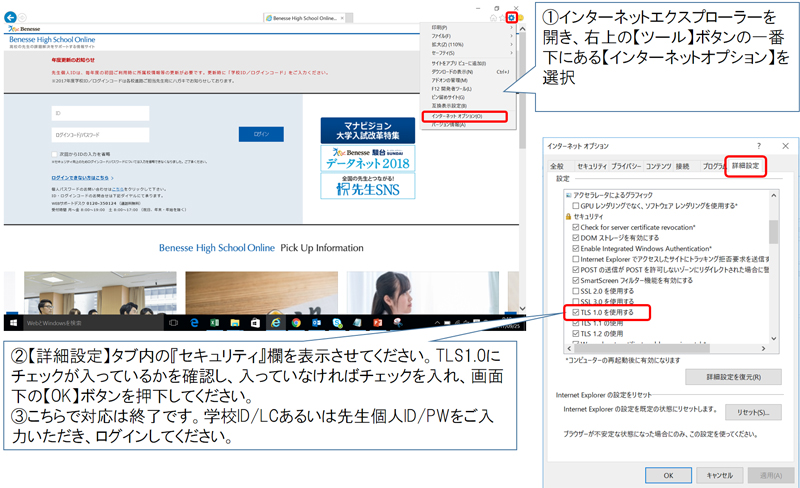
Task: Click the リセット(S)... button
Action: [x=753, y=412]
